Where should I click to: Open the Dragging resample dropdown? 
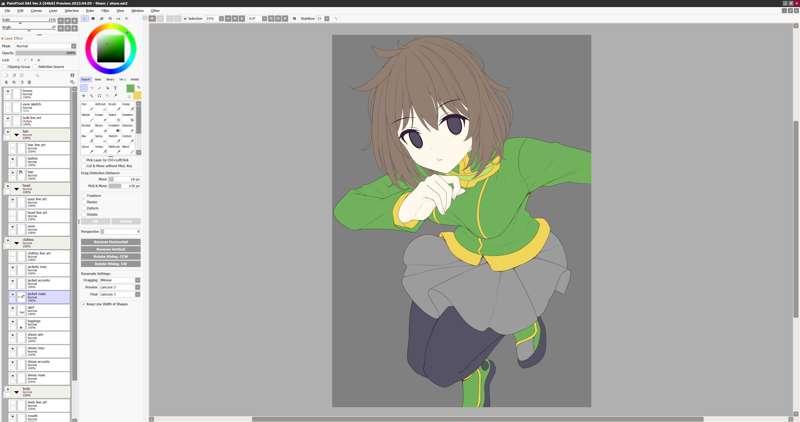point(119,280)
